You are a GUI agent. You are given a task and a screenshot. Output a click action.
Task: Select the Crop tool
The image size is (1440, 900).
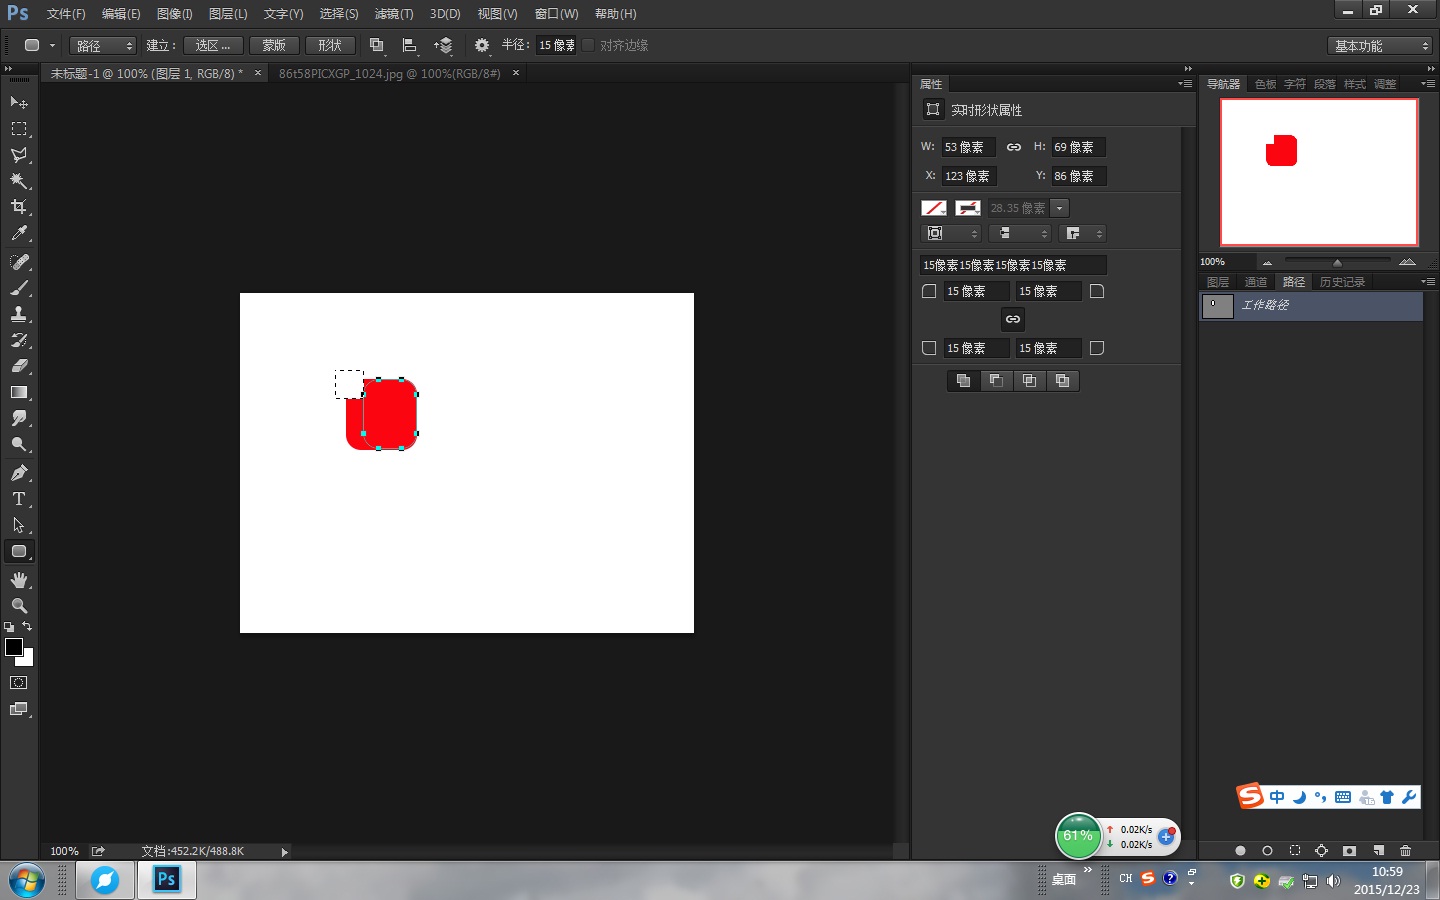pos(19,207)
